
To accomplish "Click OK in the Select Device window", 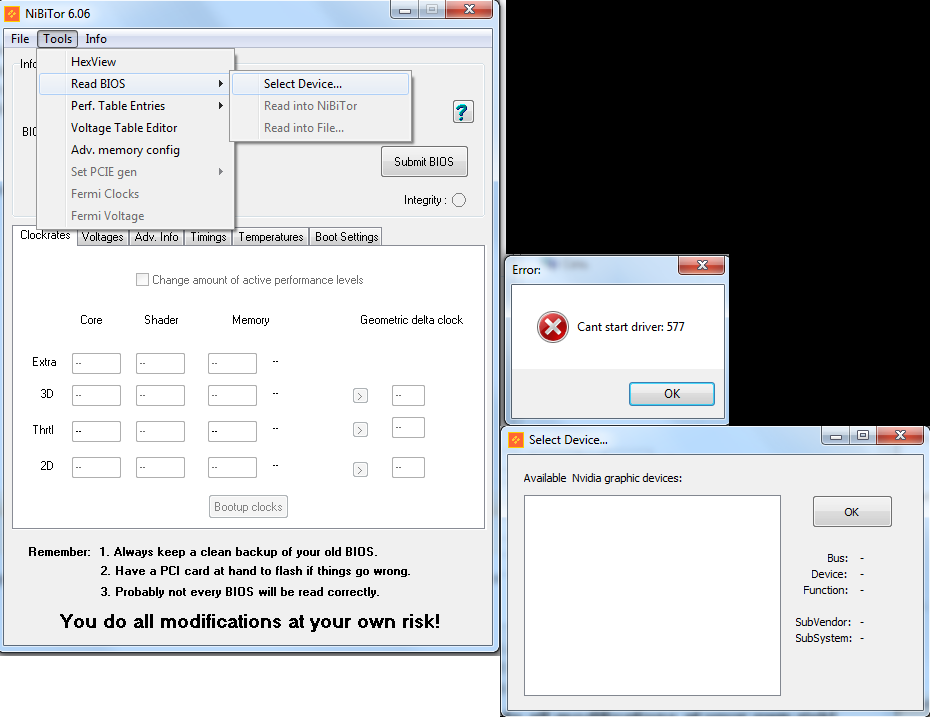I will tap(852, 512).
